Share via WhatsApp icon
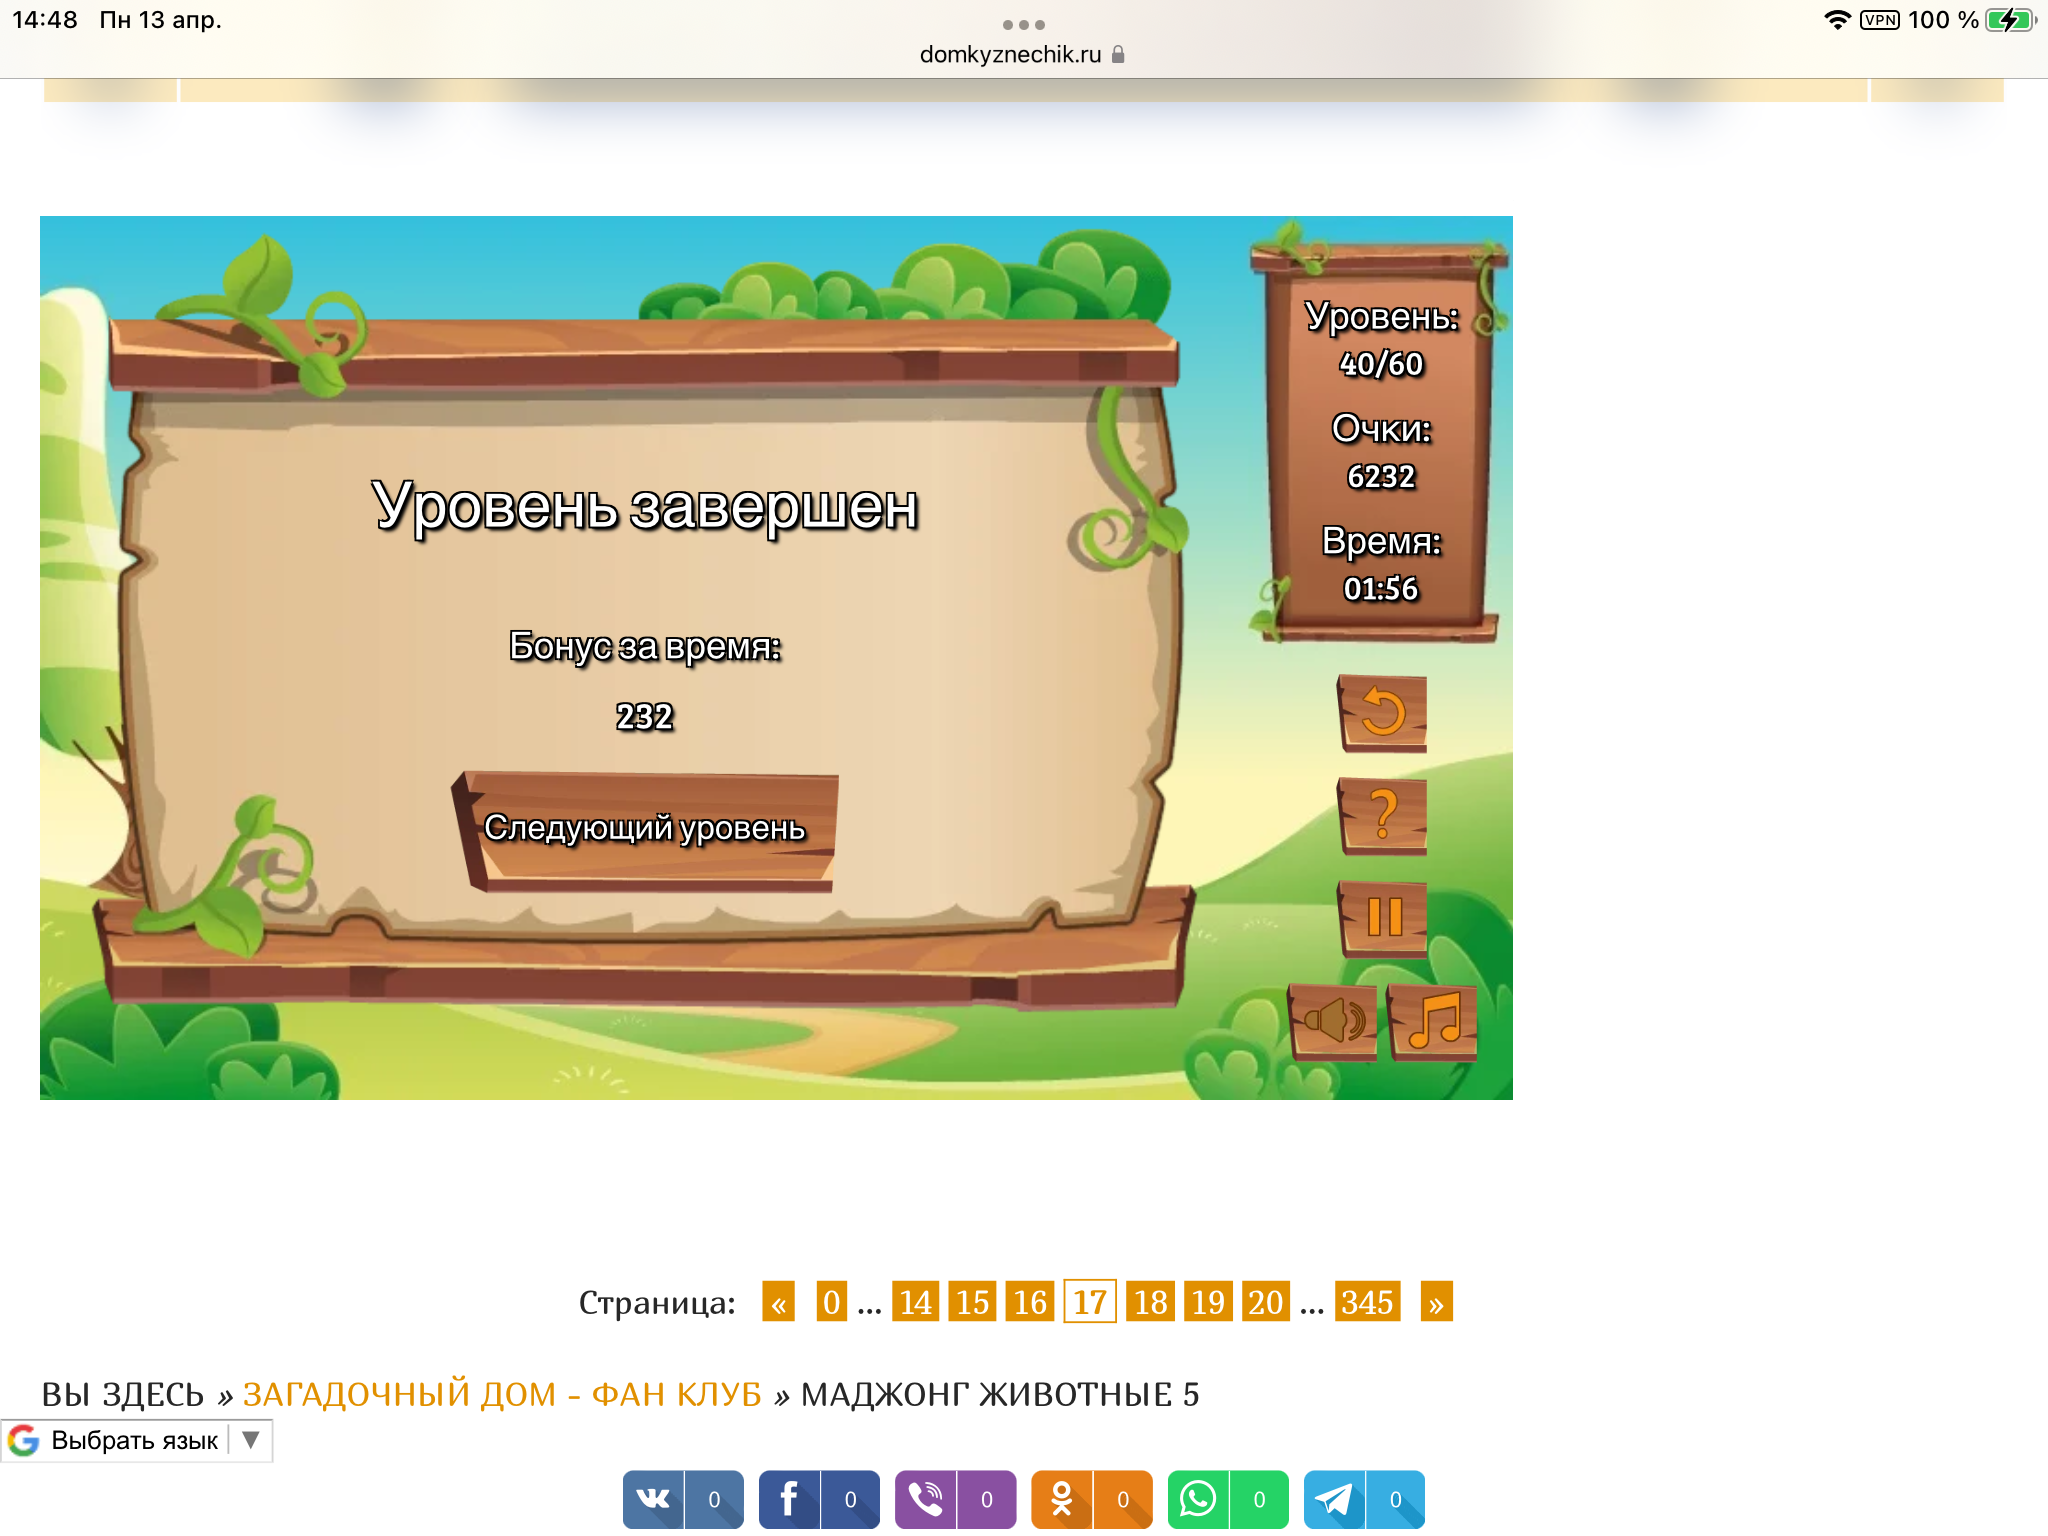The height and width of the screenshot is (1536, 2048). (1198, 1498)
